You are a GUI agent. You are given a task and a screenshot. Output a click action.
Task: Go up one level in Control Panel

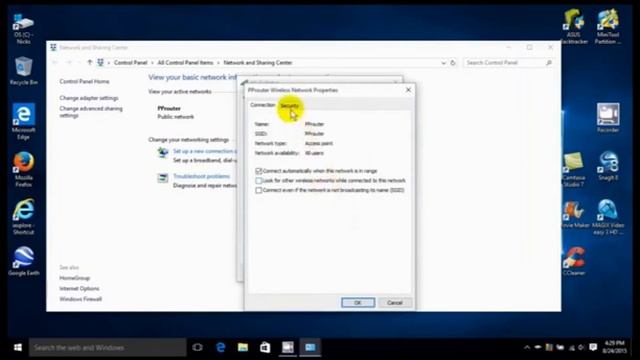[x=90, y=62]
